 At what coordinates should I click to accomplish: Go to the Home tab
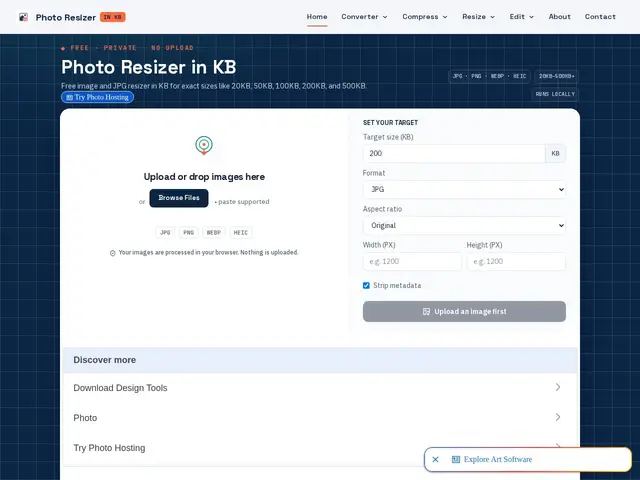tap(317, 17)
